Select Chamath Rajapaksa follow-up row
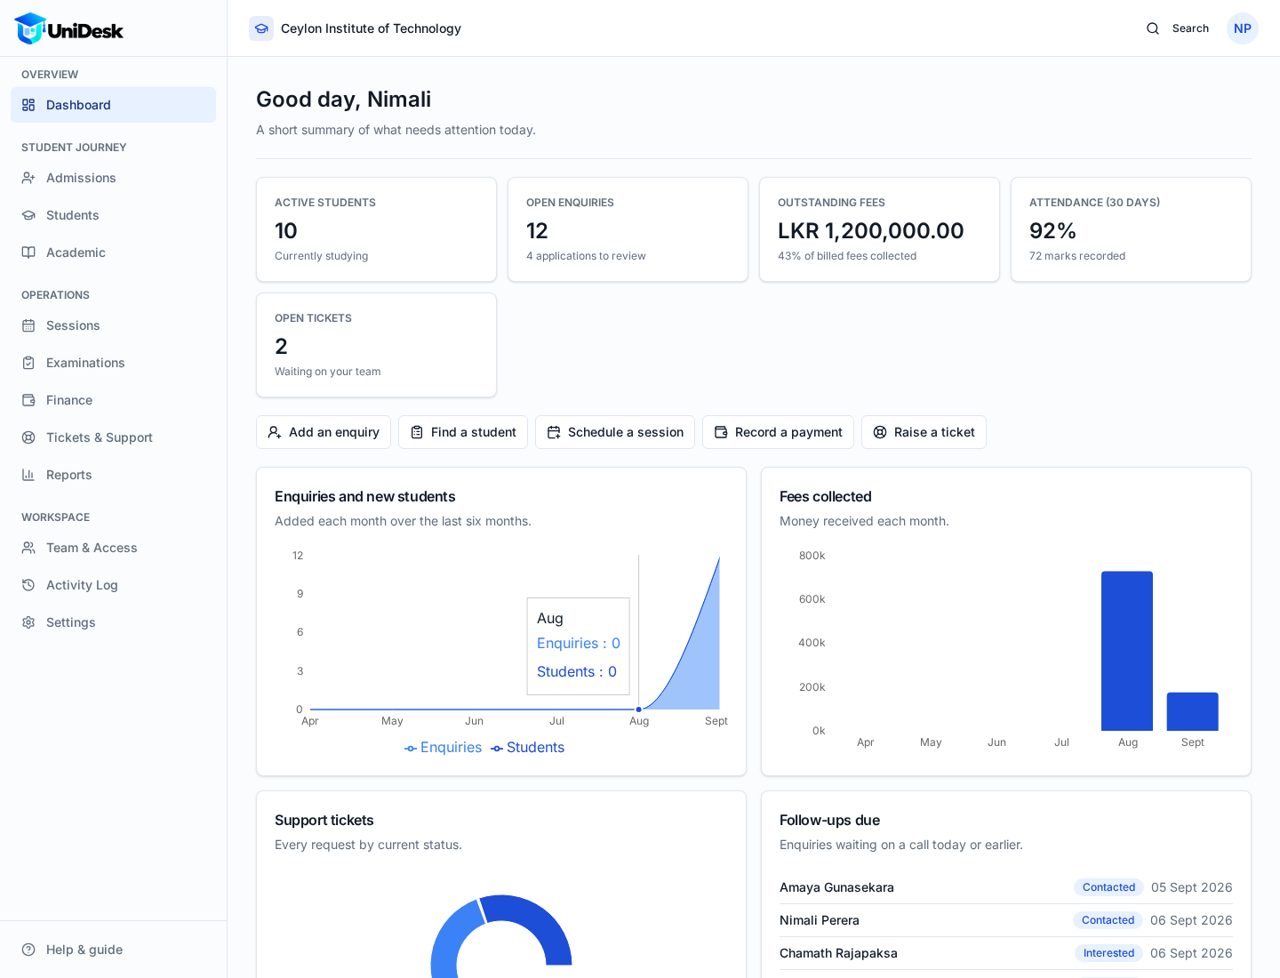Image resolution: width=1280 pixels, height=978 pixels. point(1006,954)
